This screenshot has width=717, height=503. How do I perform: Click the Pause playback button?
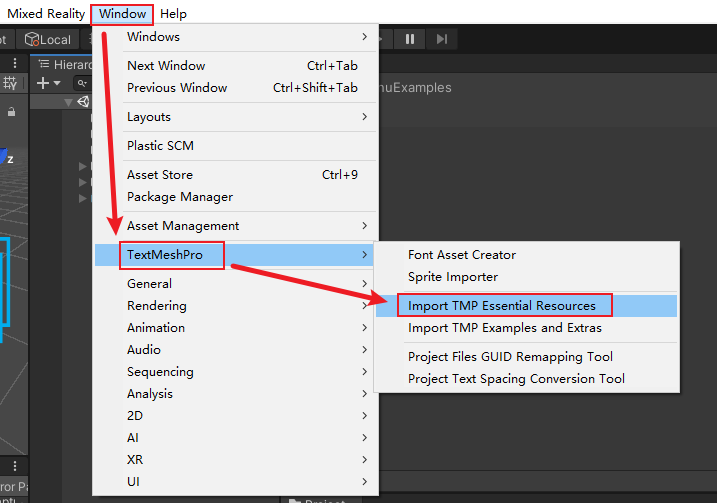coord(410,39)
